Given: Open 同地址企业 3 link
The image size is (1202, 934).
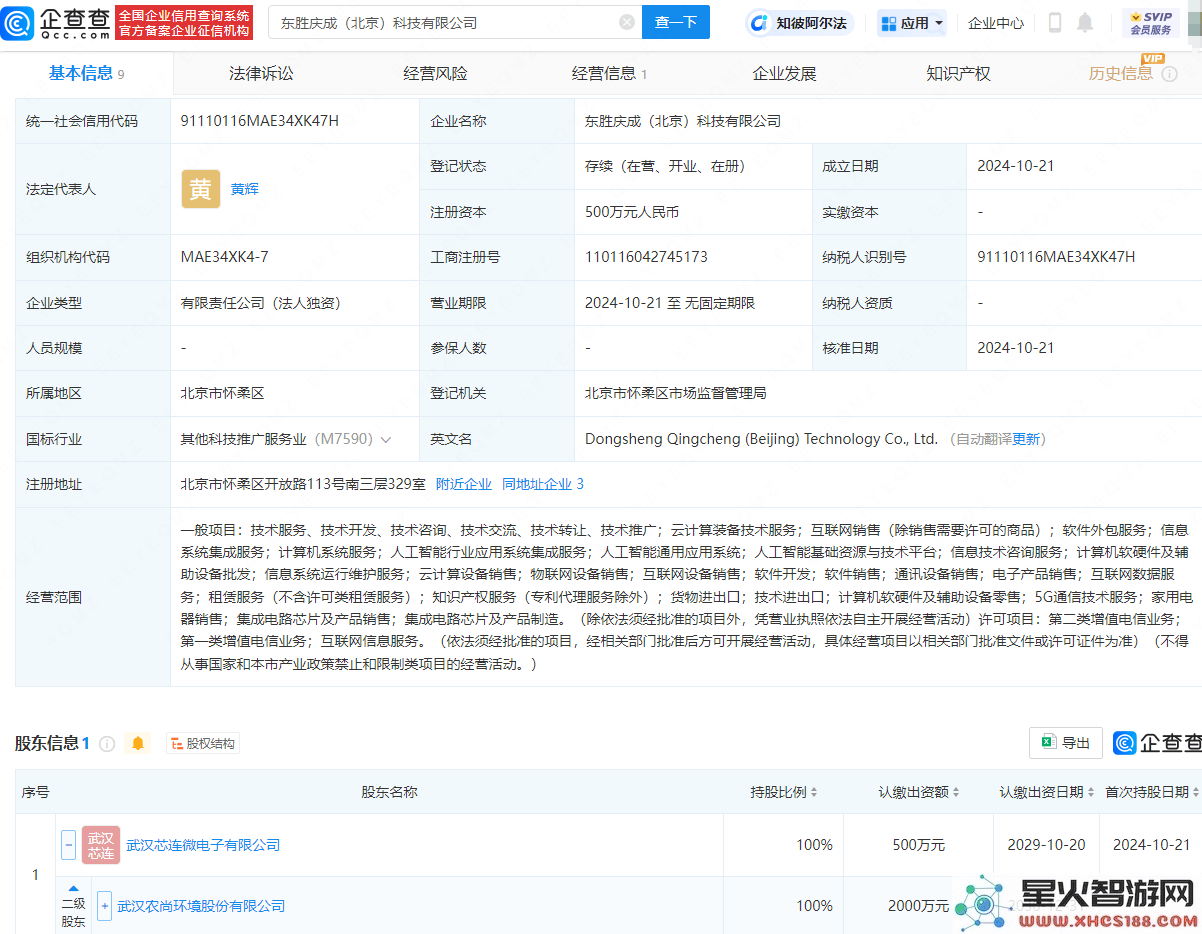Looking at the screenshot, I should click(543, 484).
